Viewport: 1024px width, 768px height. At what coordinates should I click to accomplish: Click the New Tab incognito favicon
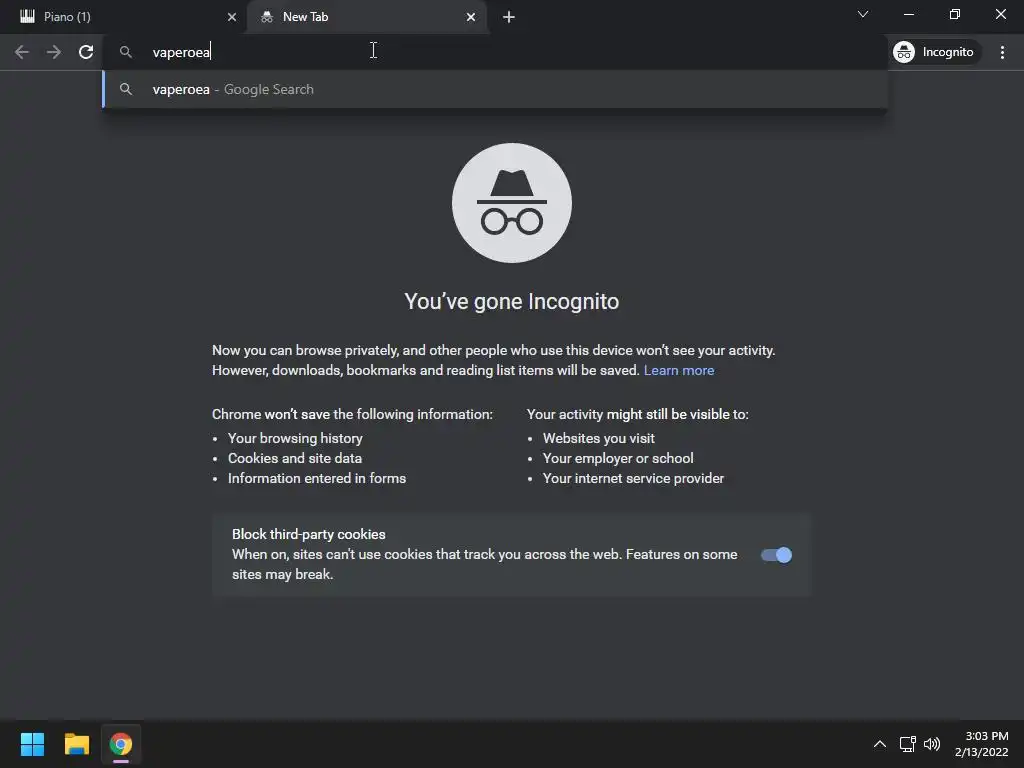click(x=266, y=17)
